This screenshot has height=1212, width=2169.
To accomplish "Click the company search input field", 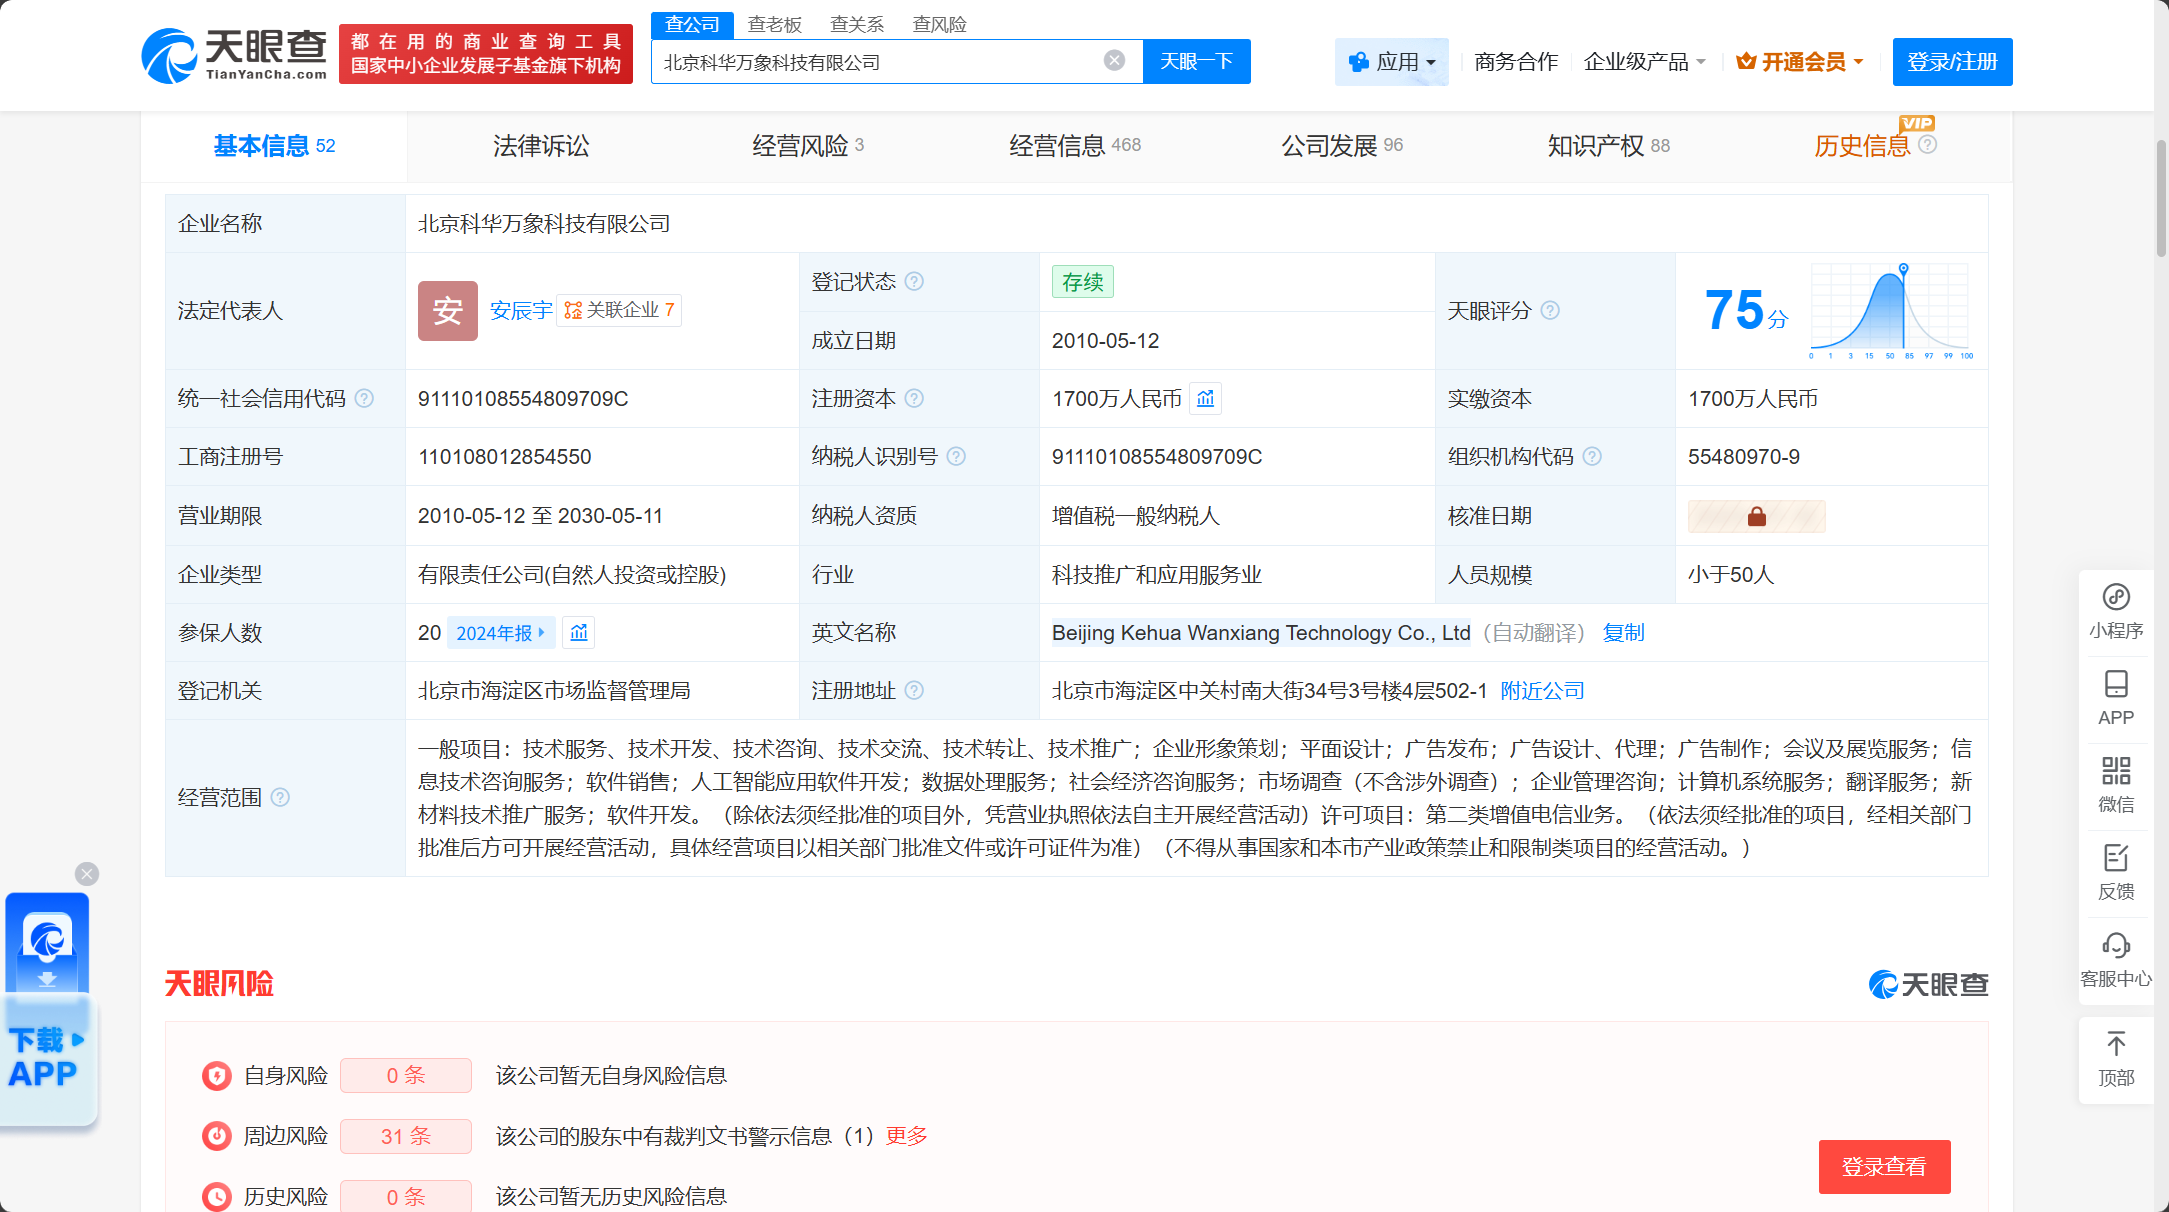I will coord(880,62).
